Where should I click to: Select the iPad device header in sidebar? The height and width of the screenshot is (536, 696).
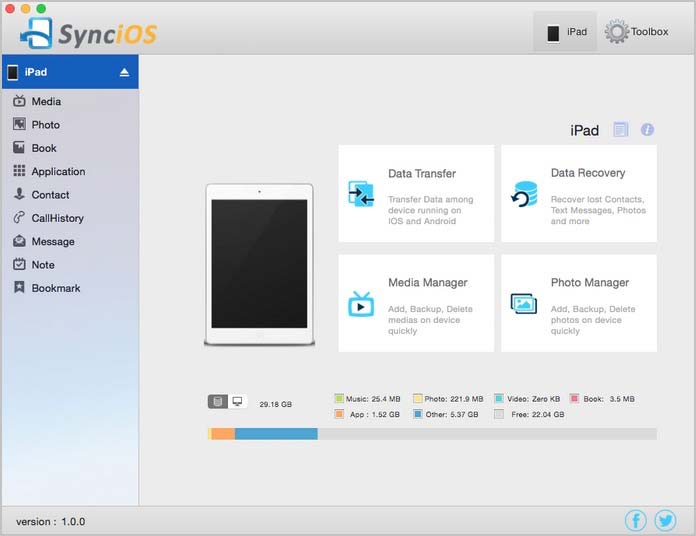[x=70, y=72]
